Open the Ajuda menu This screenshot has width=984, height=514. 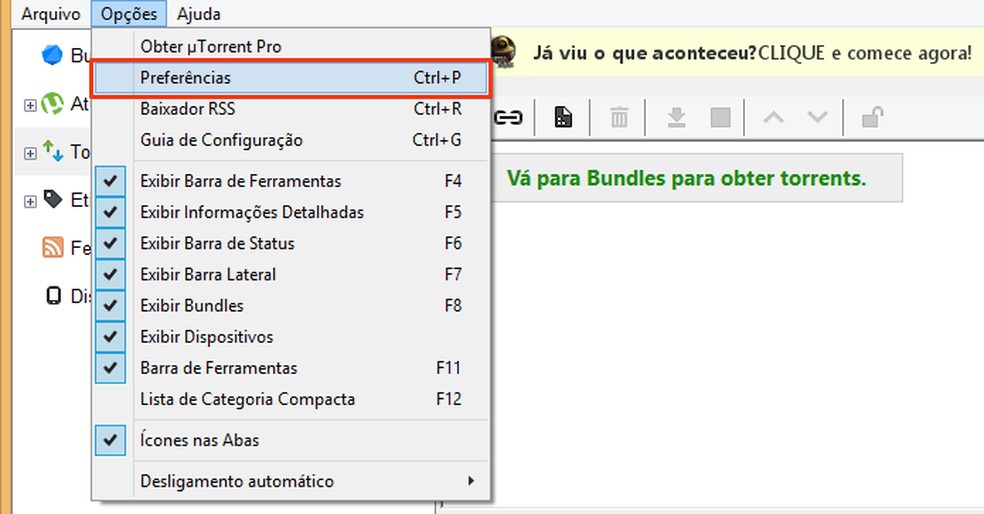pos(198,14)
